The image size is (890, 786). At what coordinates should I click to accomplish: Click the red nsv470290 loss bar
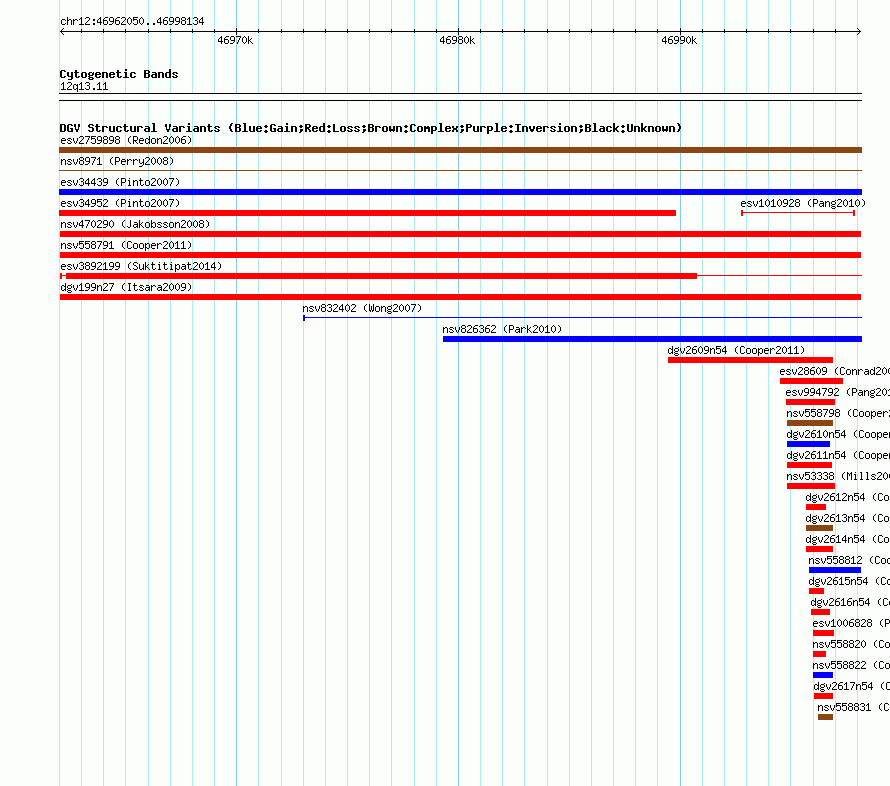tap(460, 234)
